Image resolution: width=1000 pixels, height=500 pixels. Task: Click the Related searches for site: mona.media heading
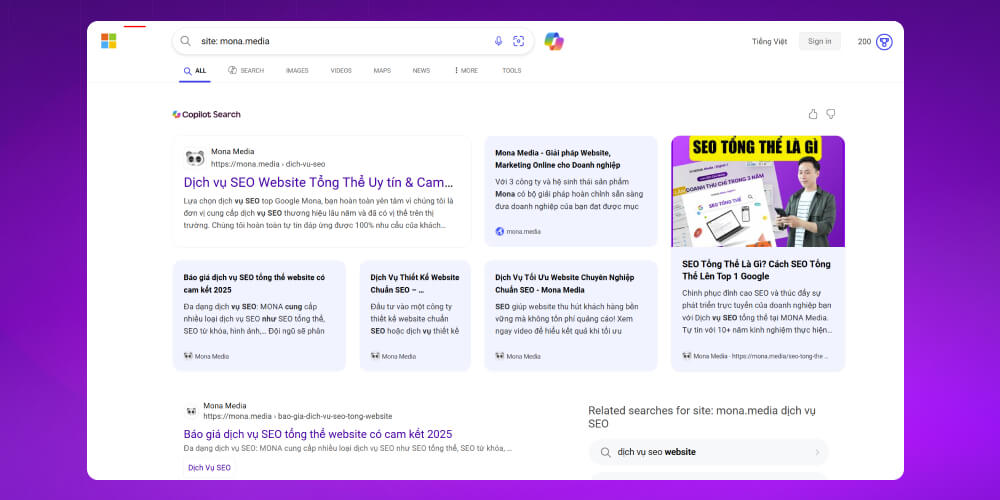pos(702,417)
